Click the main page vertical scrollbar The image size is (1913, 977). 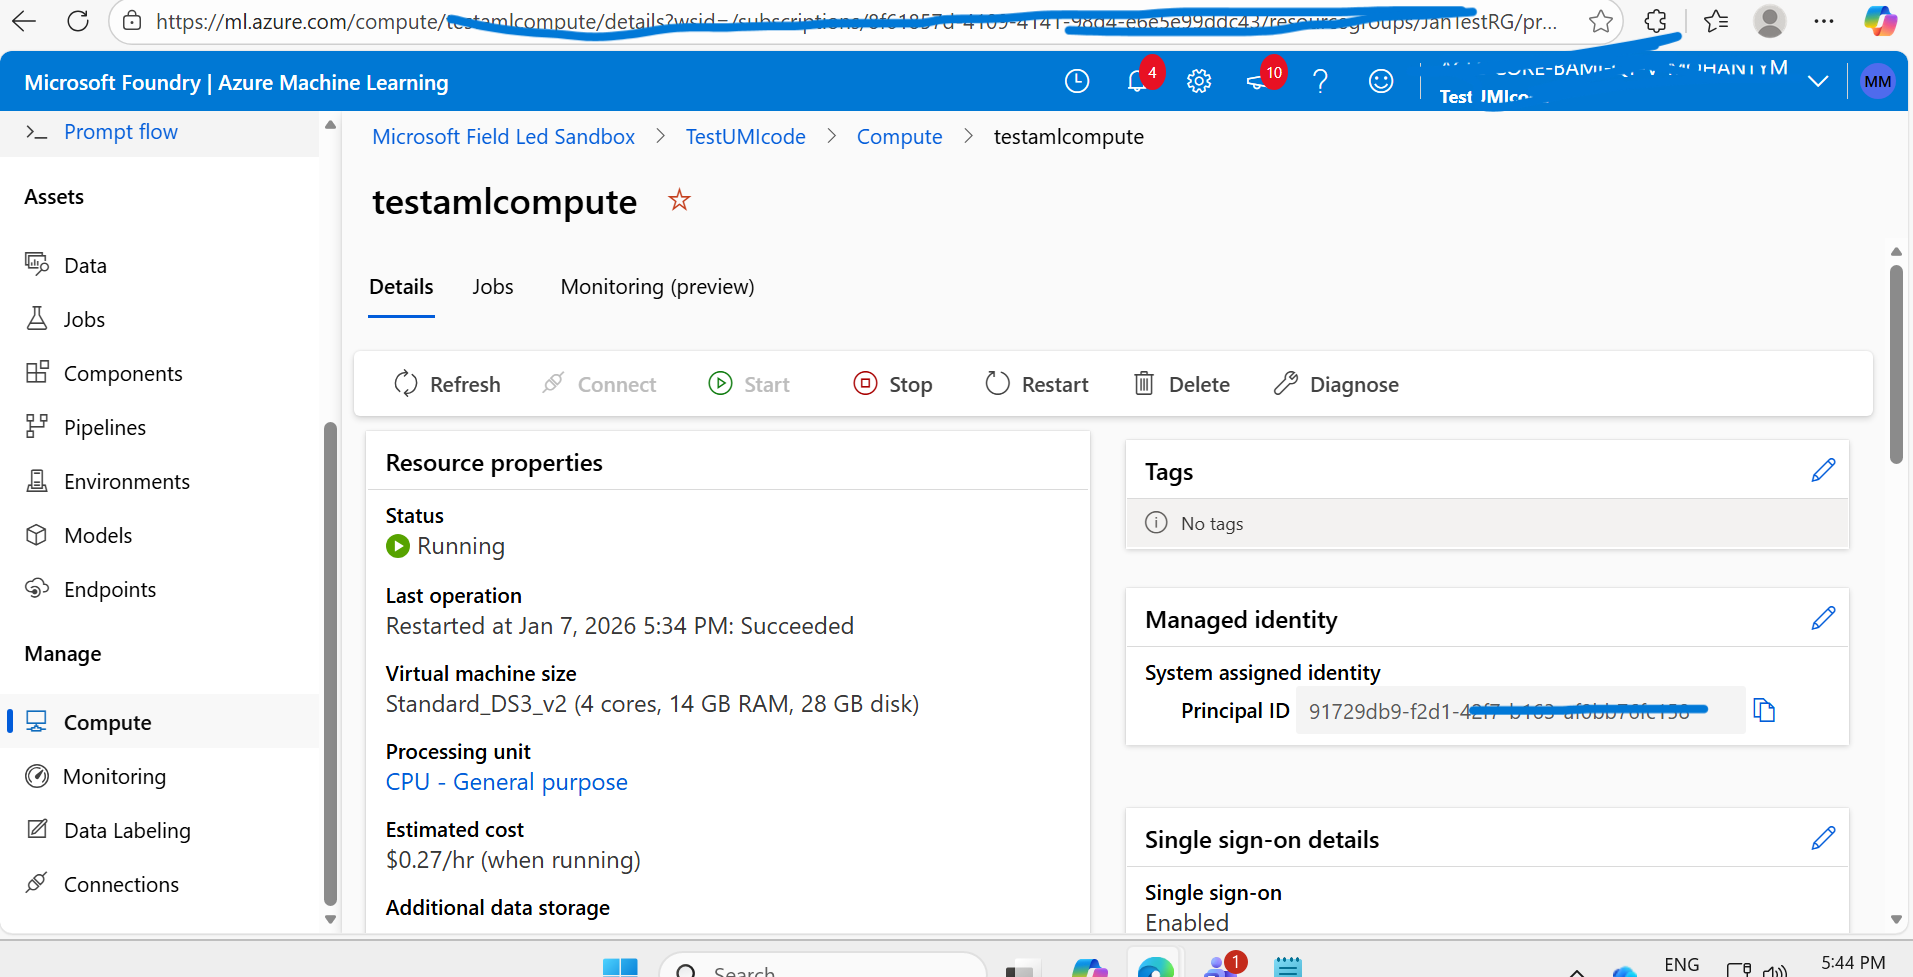(1896, 364)
